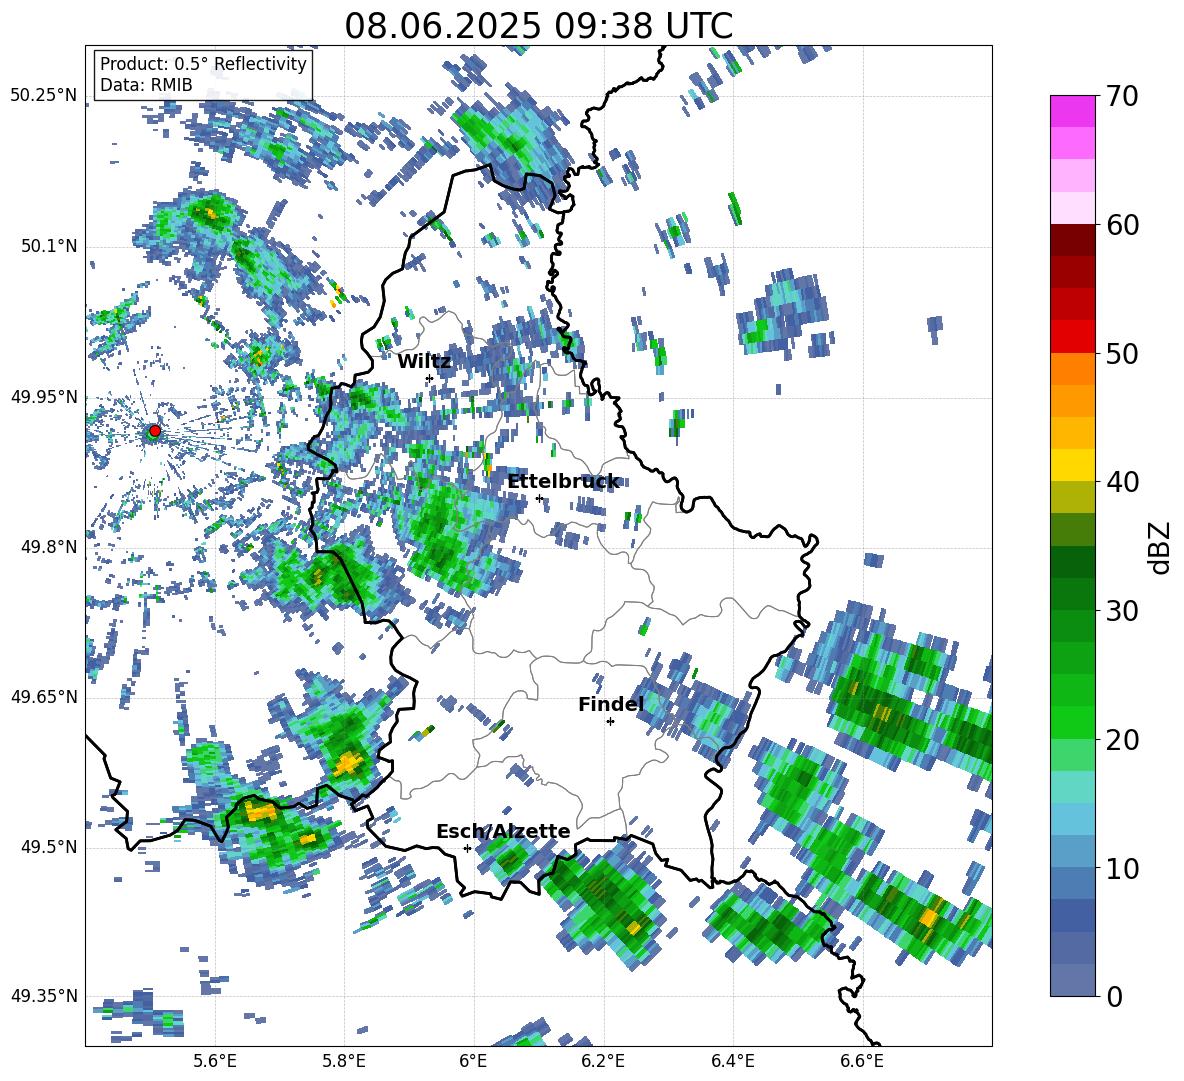Click the Product: 0.5° Reflectivity text

click(203, 64)
